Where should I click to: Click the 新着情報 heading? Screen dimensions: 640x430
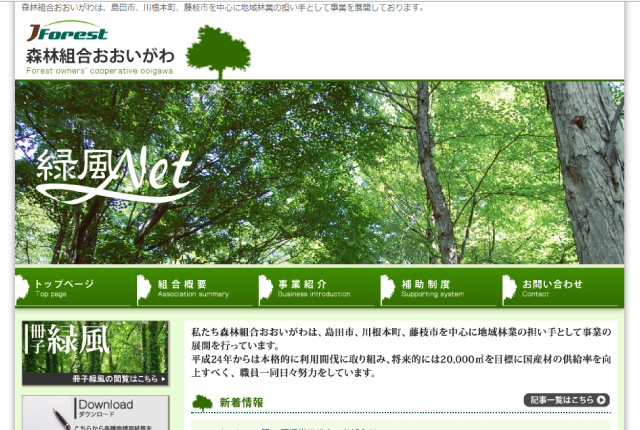[241, 403]
